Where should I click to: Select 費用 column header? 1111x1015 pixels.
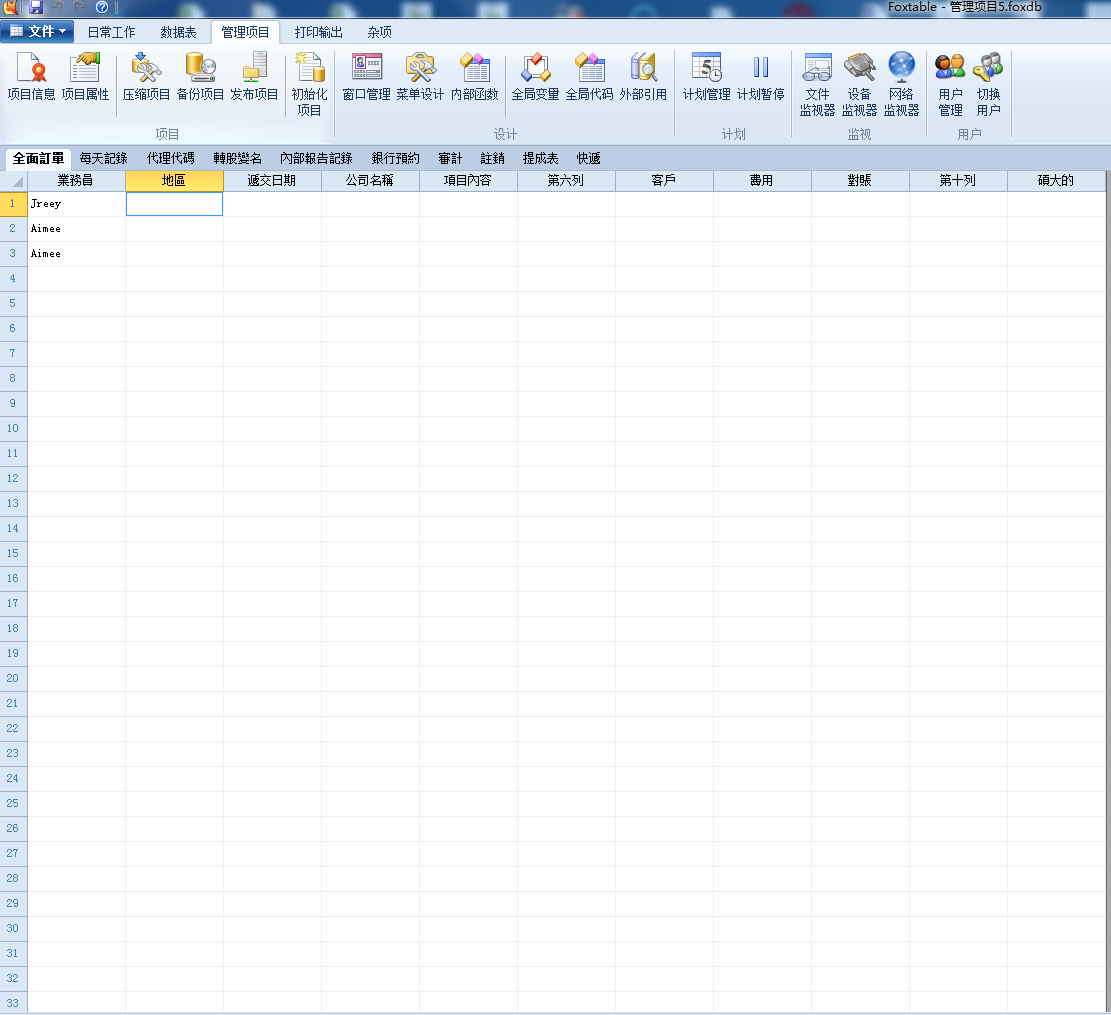[x=762, y=181]
